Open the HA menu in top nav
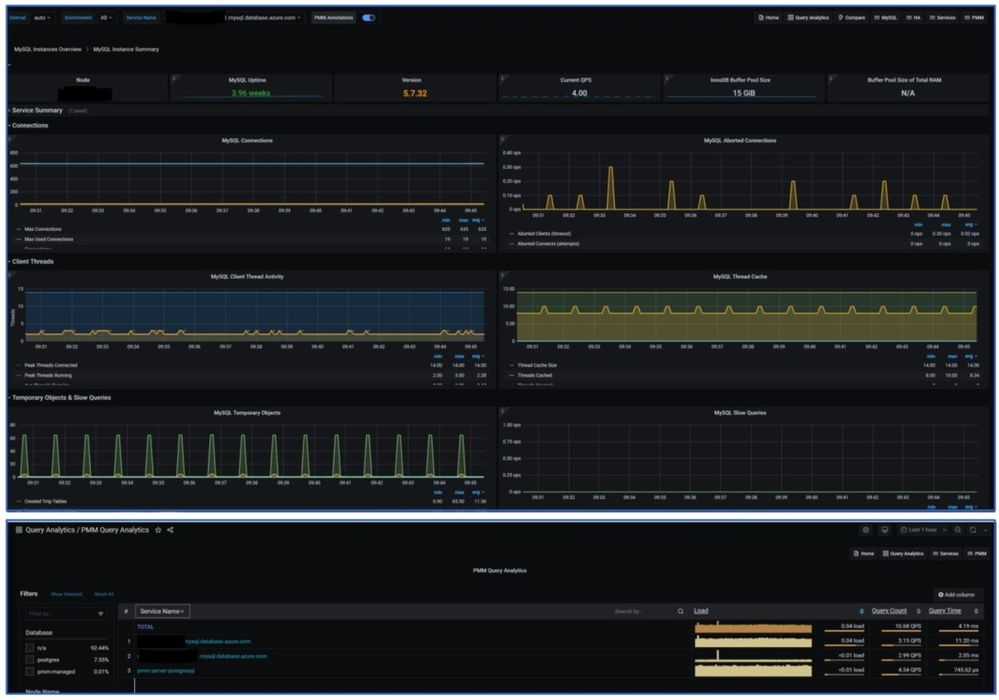The height and width of the screenshot is (700, 999). pos(914,18)
